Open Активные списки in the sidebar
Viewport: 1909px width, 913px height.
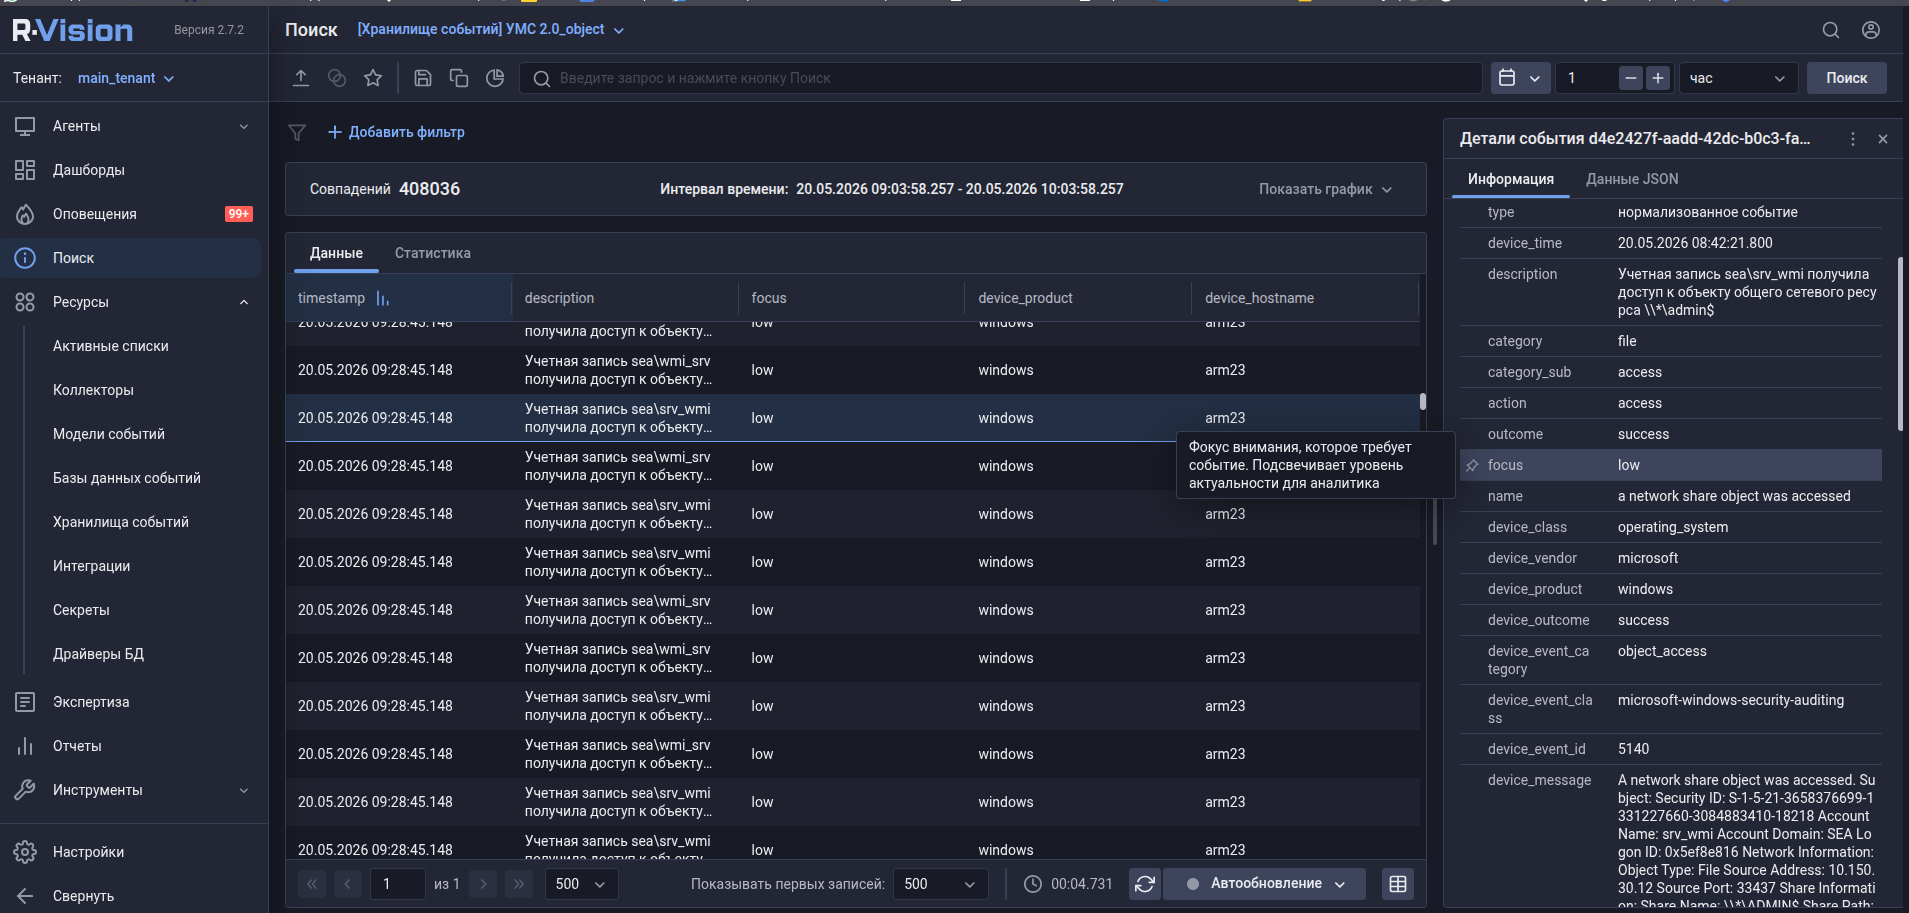pyautogui.click(x=111, y=346)
